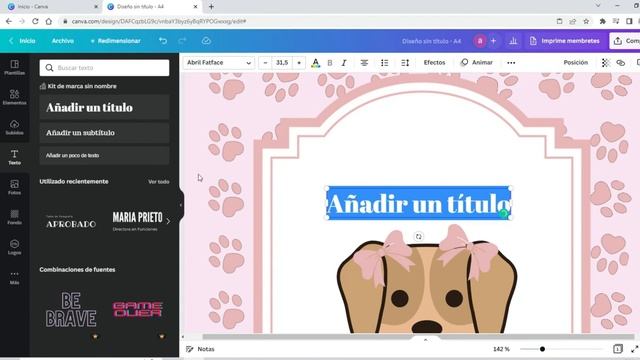This screenshot has width=640, height=360.
Task: Add a collaborator with plus button
Action: (x=493, y=41)
